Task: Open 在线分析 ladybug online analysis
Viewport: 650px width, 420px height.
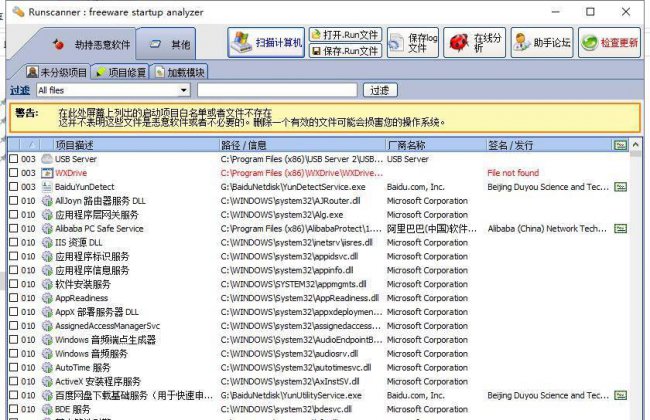Action: click(474, 42)
